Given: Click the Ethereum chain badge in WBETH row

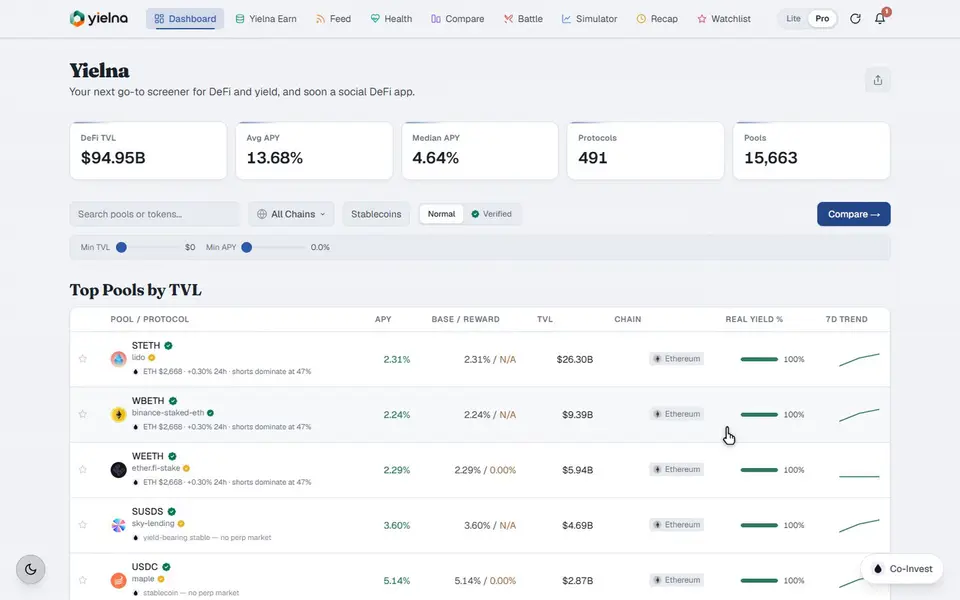Looking at the screenshot, I should pos(677,414).
